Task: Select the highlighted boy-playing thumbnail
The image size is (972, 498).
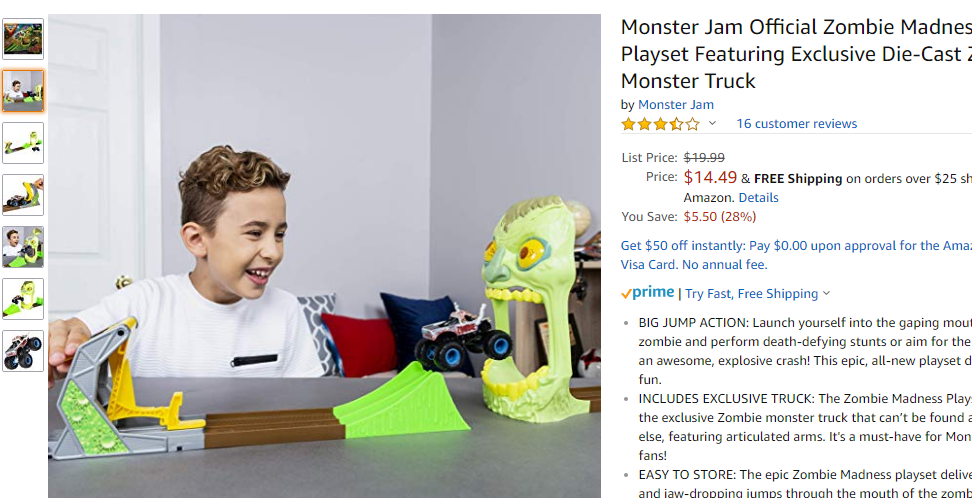Action: point(23,91)
